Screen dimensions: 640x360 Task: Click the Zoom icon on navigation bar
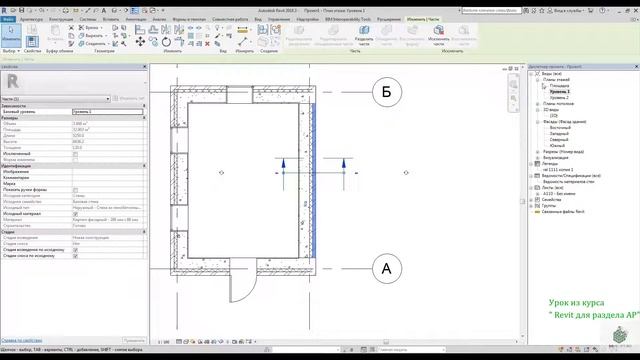click(513, 98)
